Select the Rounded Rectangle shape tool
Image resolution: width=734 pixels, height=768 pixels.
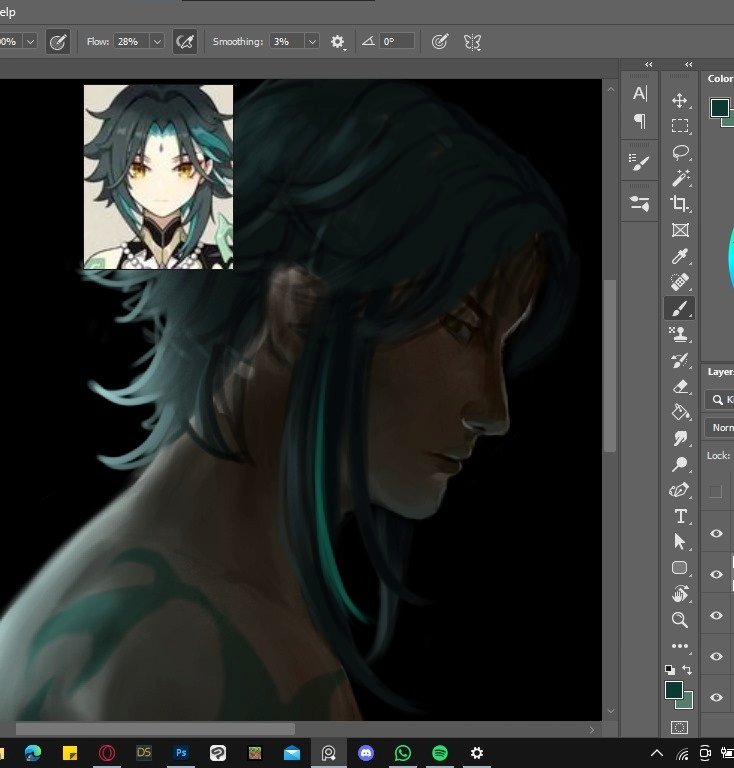[680, 568]
